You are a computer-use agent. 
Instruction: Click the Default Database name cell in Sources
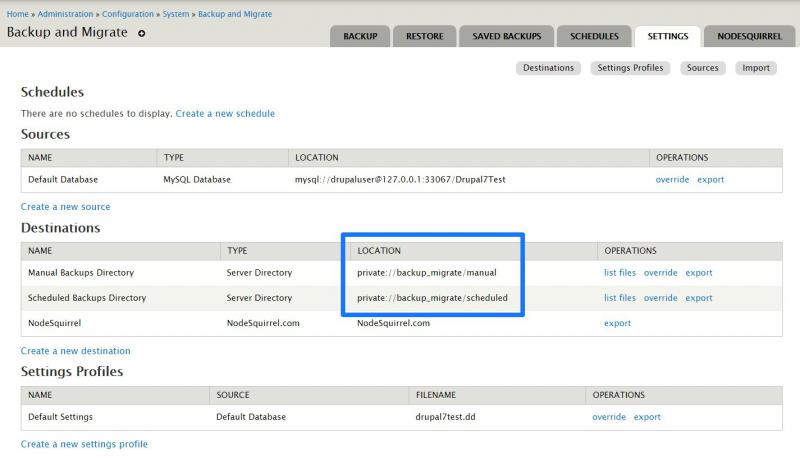(x=63, y=180)
